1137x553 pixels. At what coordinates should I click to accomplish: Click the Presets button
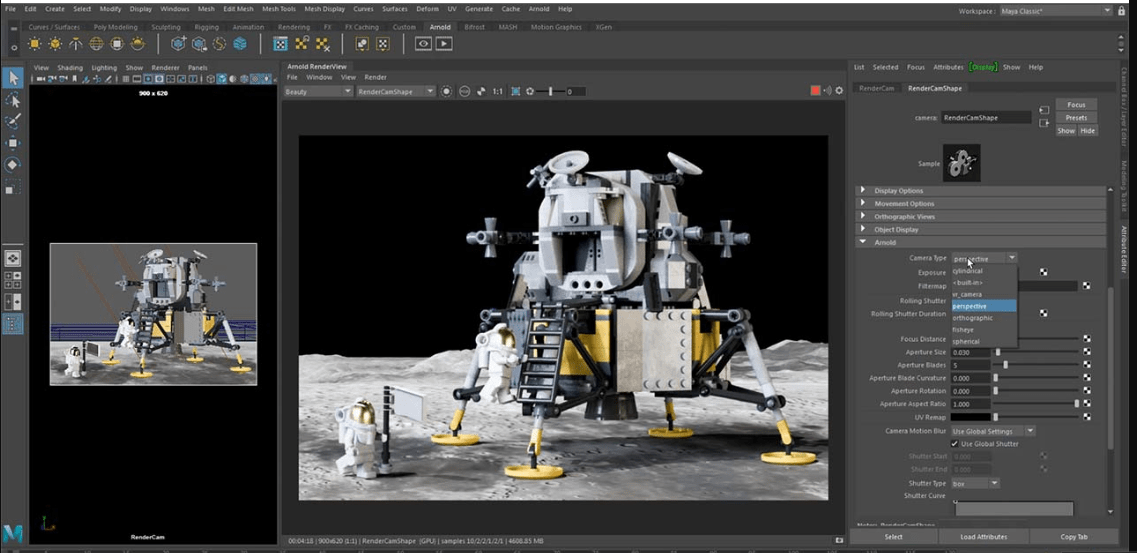[x=1076, y=117]
